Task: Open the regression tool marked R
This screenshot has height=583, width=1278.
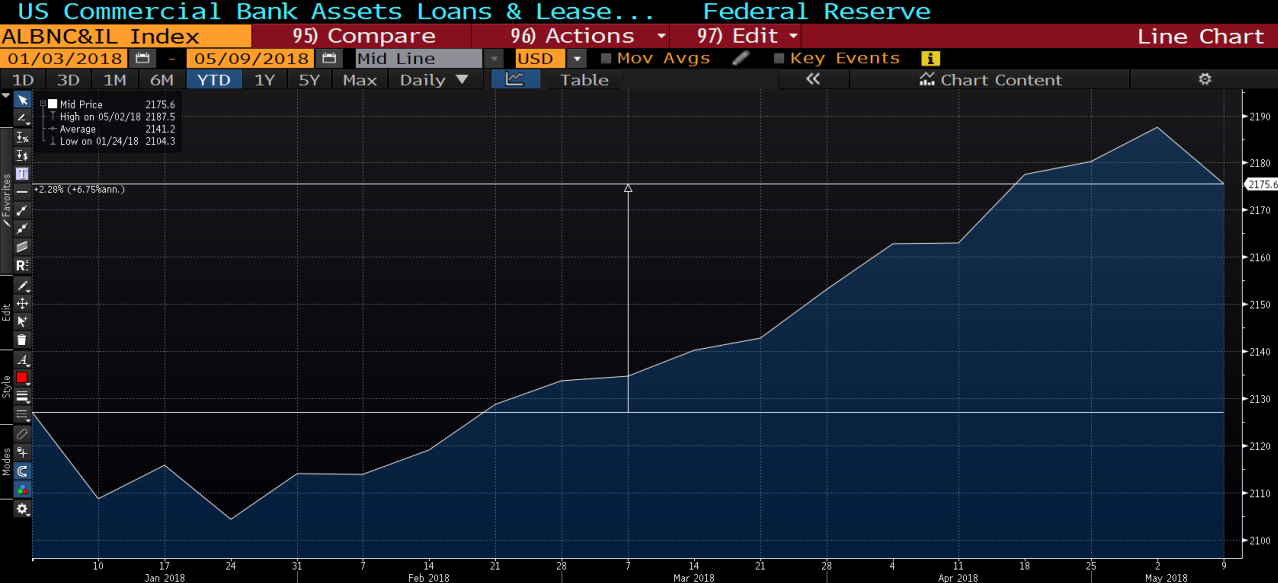Action: 22,265
